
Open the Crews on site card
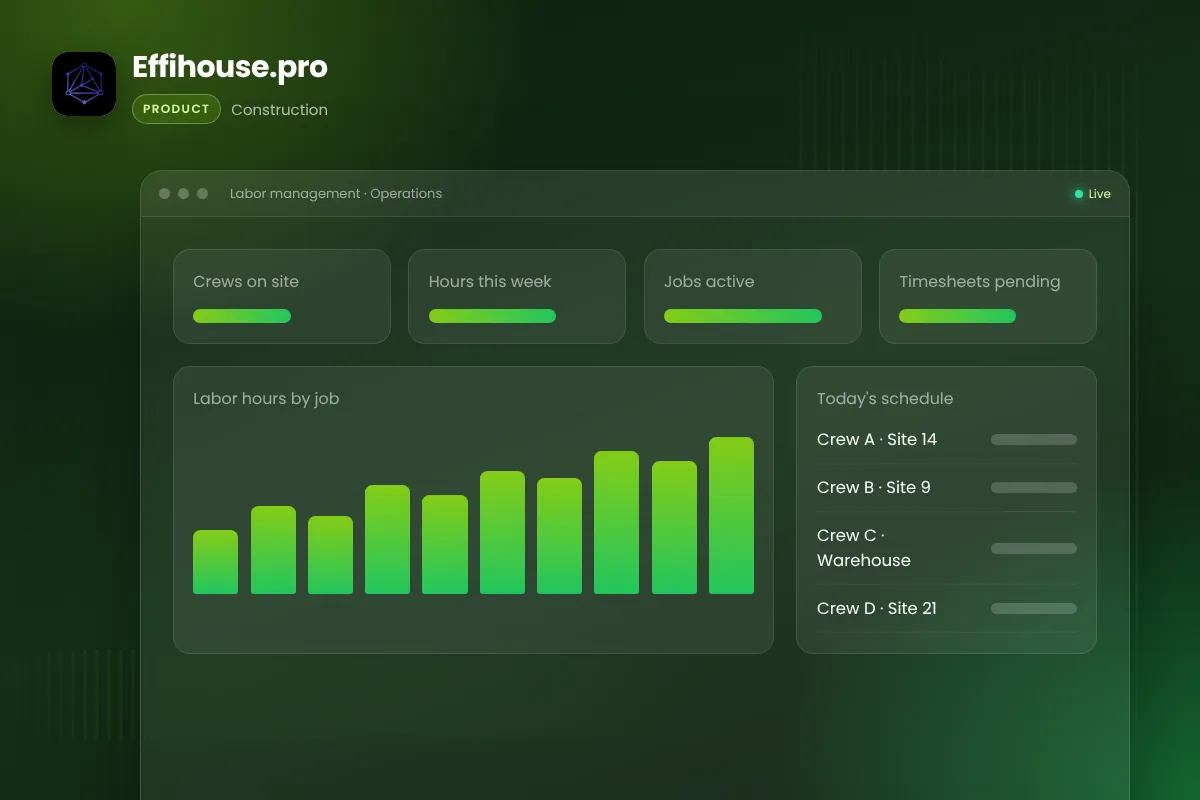click(282, 296)
